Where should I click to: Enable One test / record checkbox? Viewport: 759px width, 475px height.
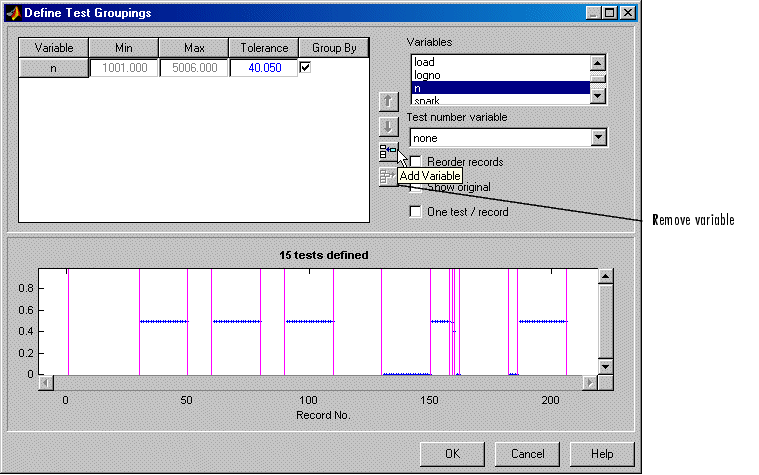(415, 212)
